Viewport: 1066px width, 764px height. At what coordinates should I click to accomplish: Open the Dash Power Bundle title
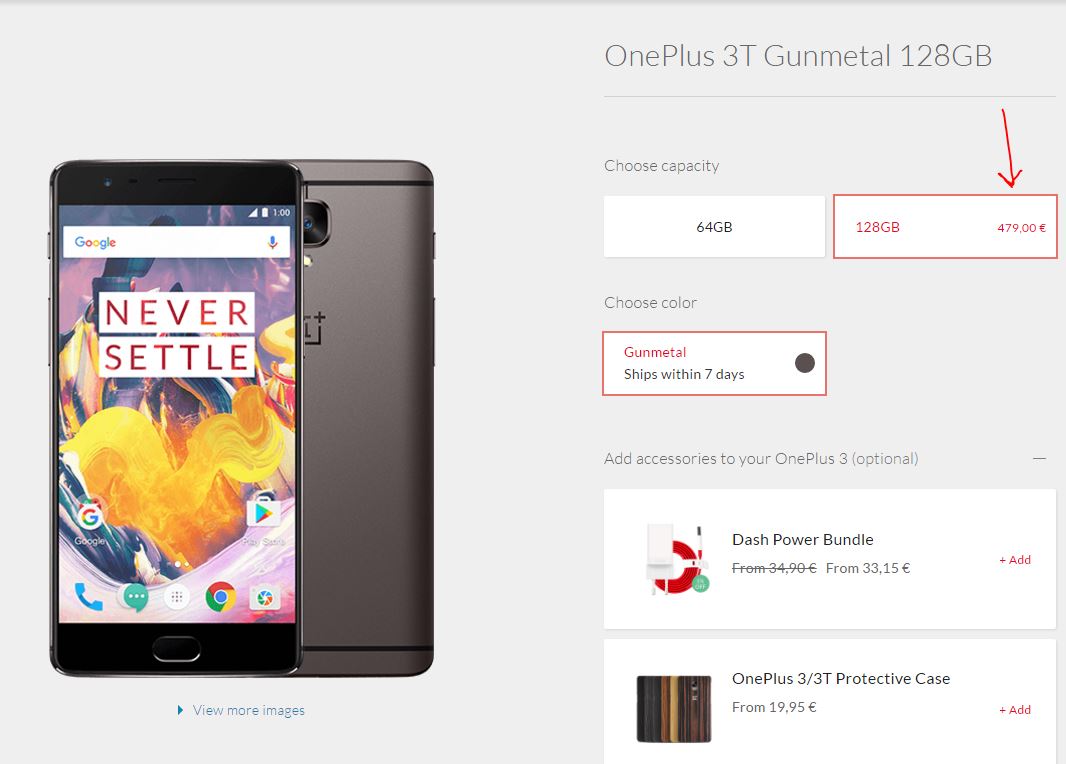(802, 540)
